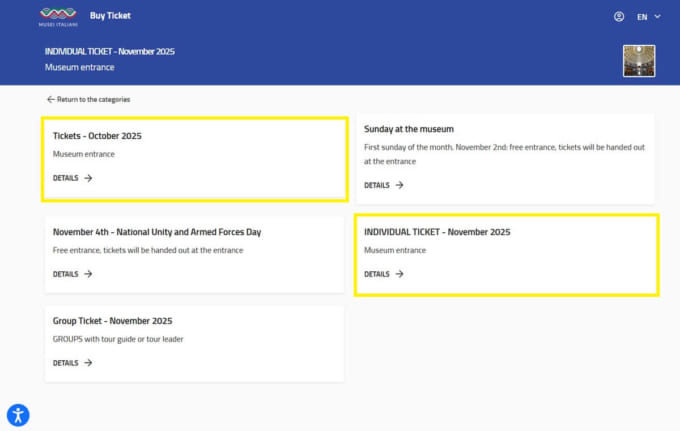
Task: Click the chevron next to EN
Action: [657, 16]
